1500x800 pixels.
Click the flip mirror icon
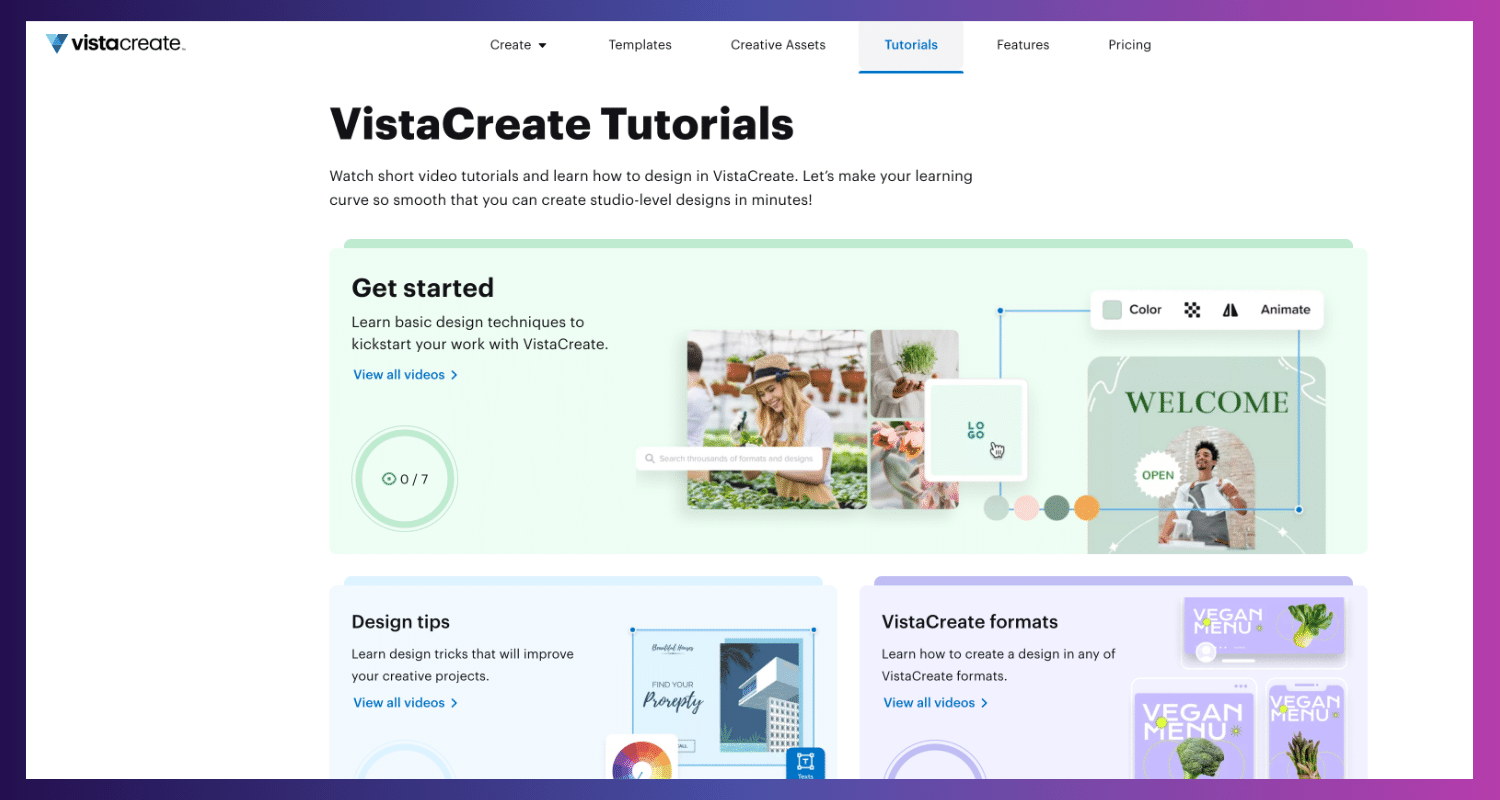[1230, 310]
